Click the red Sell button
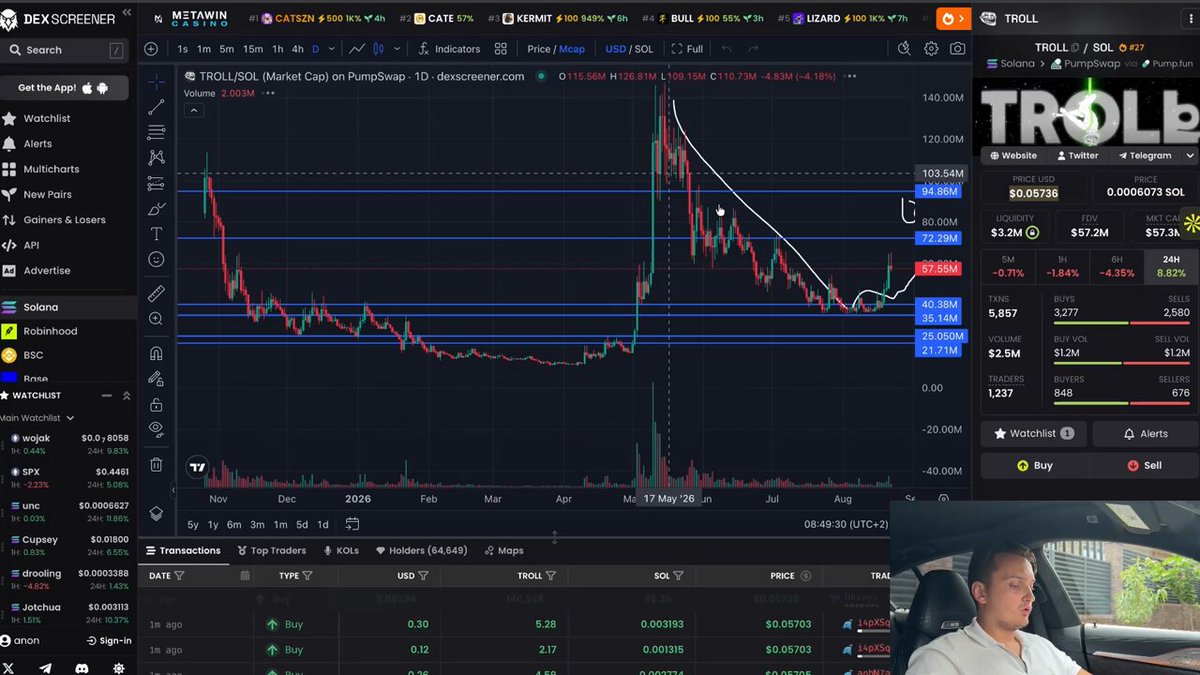Image resolution: width=1200 pixels, height=675 pixels. (x=1144, y=466)
